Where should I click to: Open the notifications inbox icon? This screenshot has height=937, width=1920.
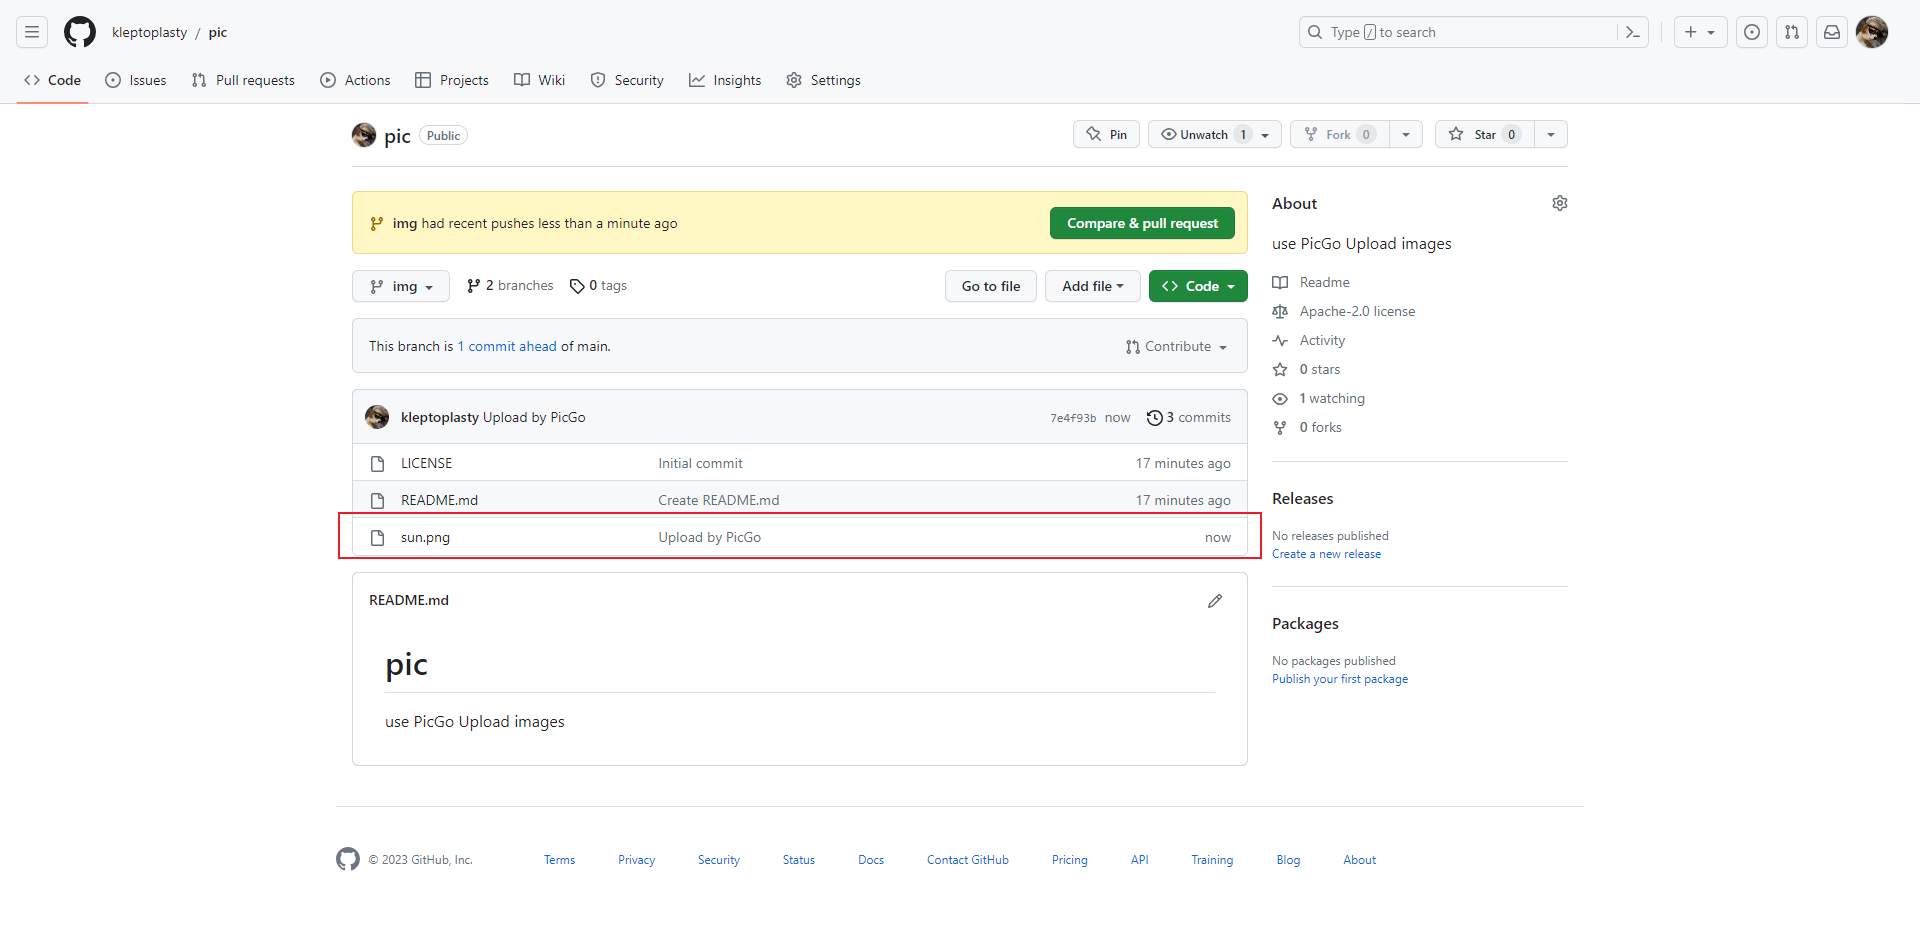1832,32
